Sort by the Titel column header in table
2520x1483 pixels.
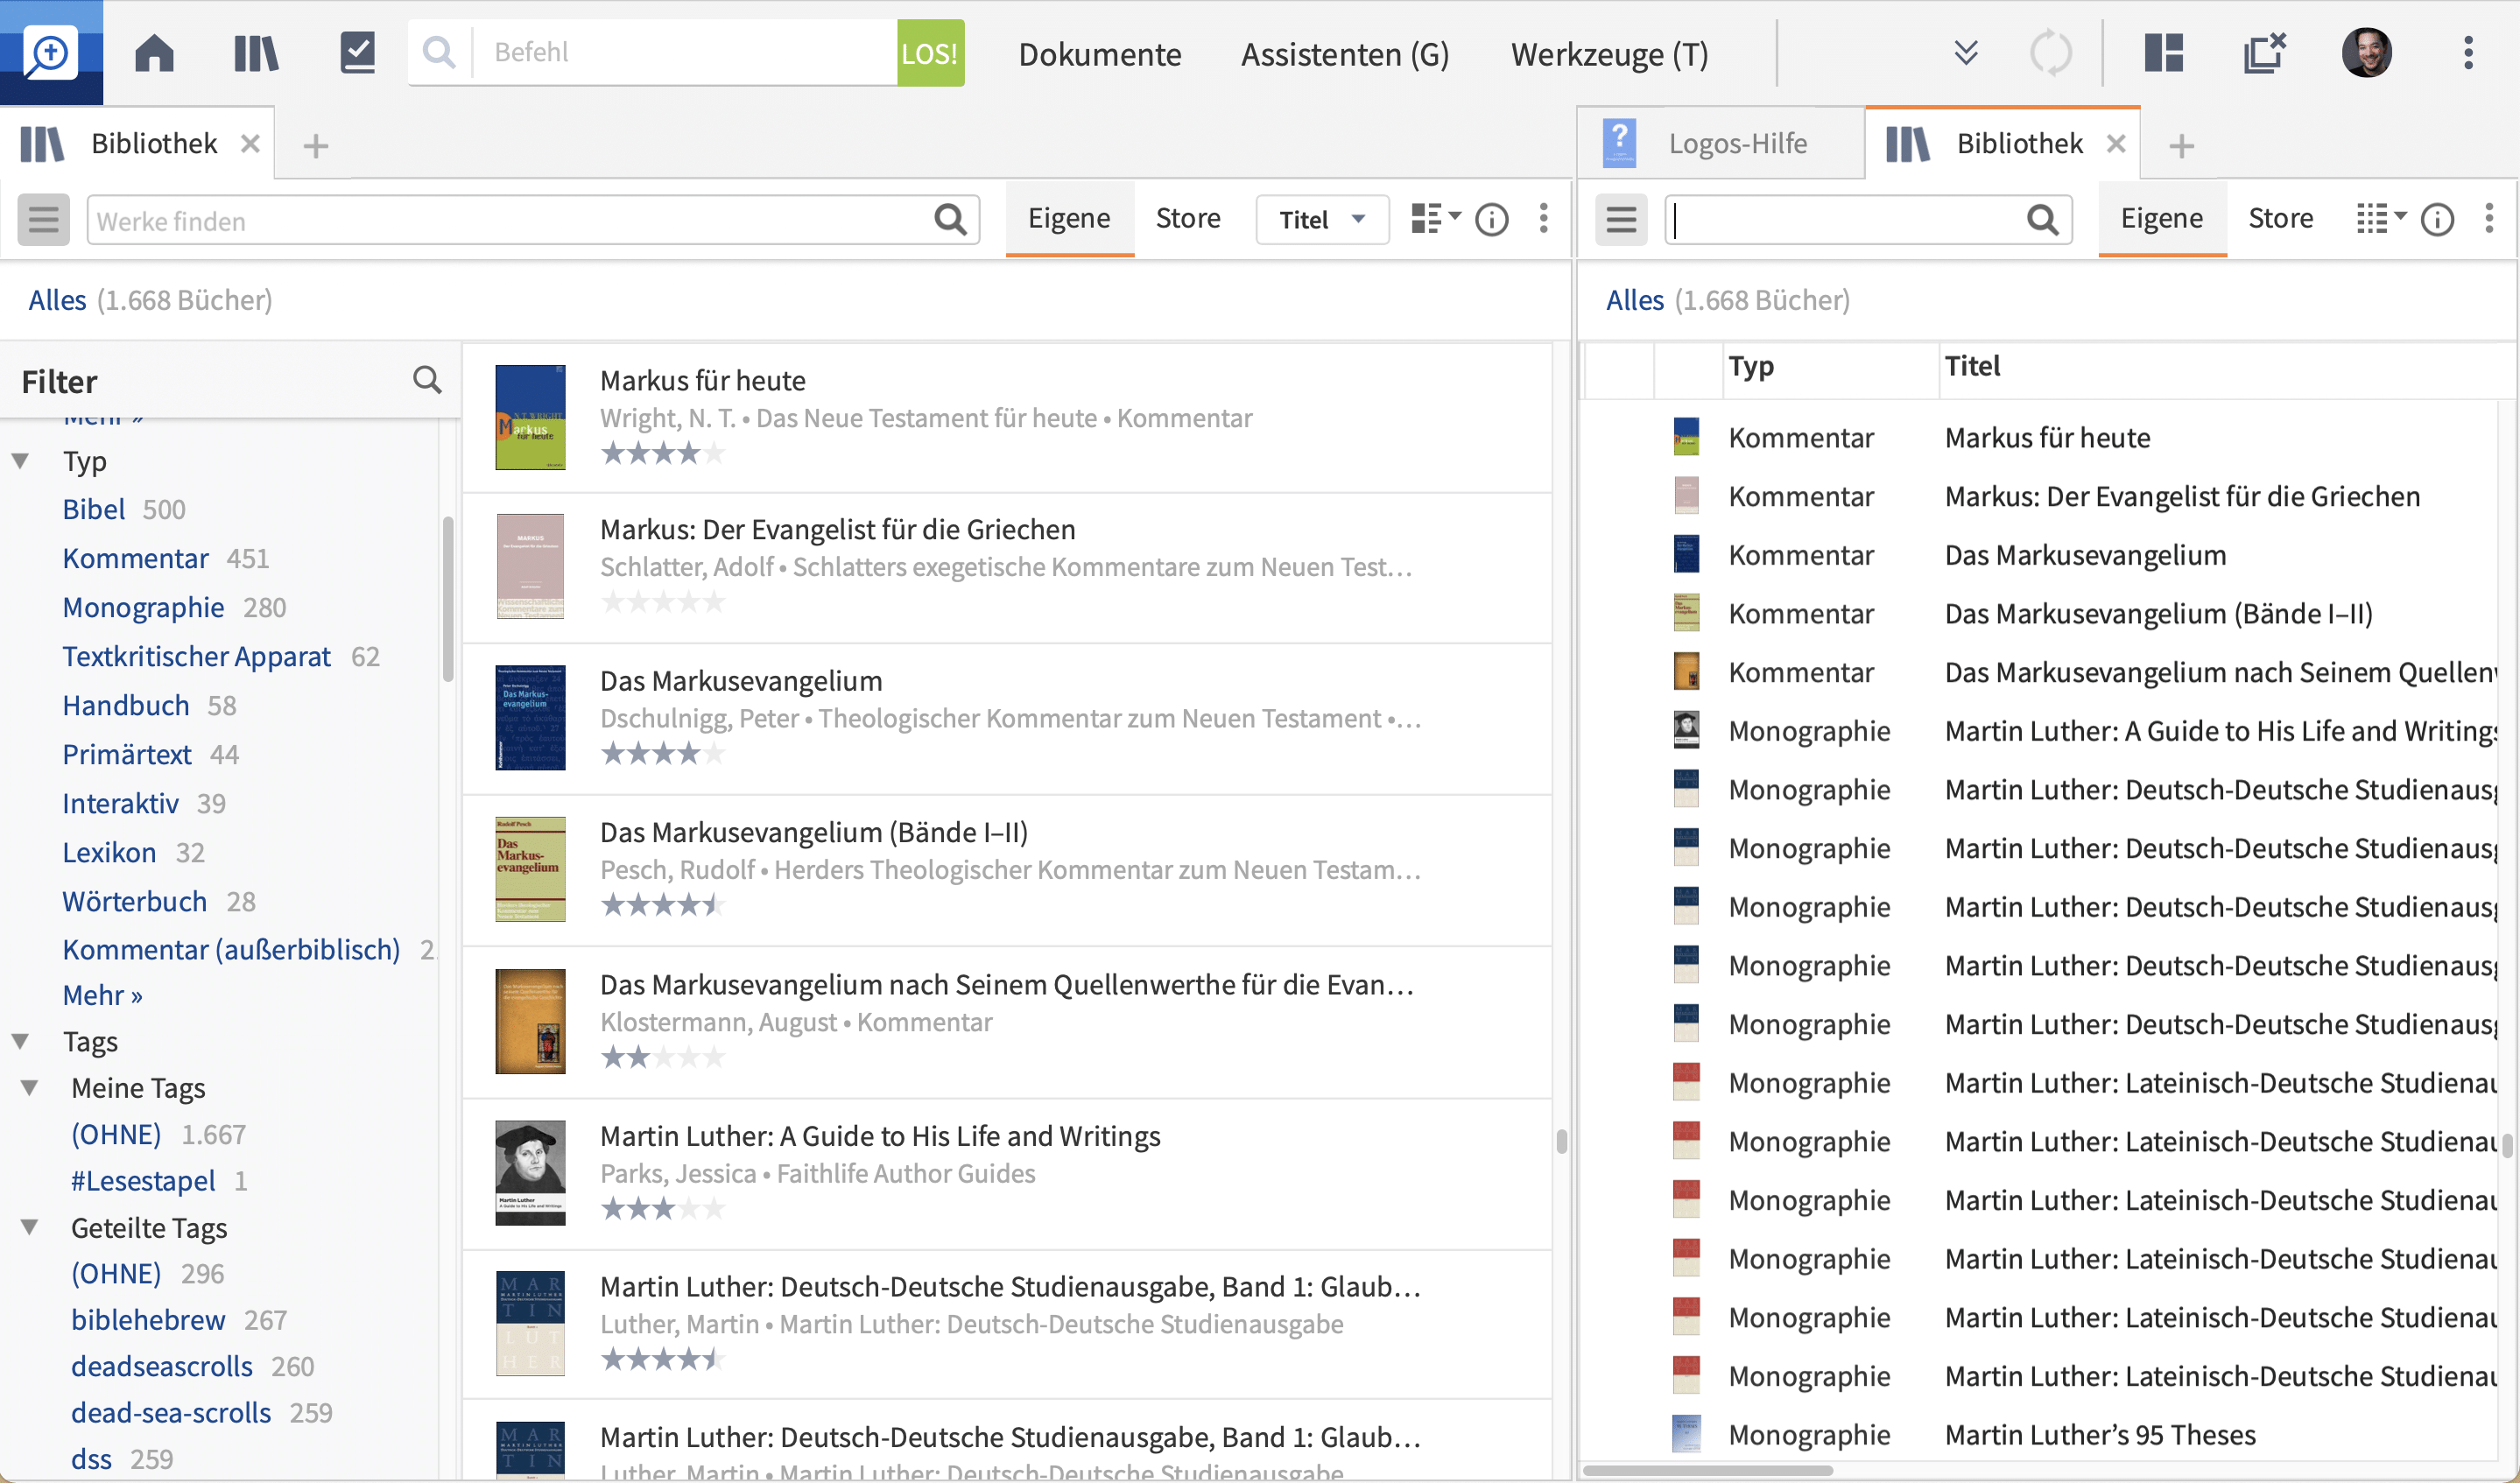coord(1972,366)
